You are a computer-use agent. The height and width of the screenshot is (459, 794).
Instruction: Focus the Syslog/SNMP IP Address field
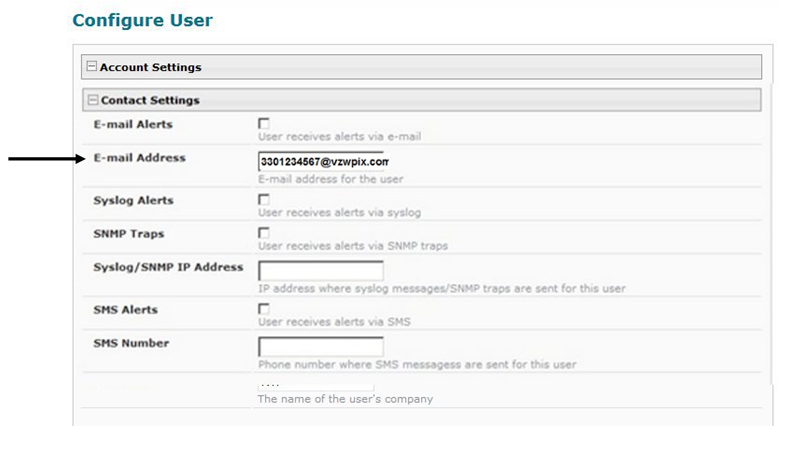pyautogui.click(x=321, y=271)
